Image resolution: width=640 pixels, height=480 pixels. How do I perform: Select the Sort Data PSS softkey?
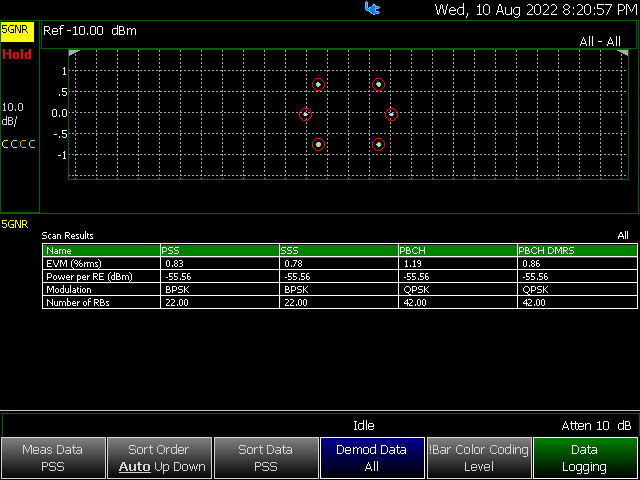[266, 458]
